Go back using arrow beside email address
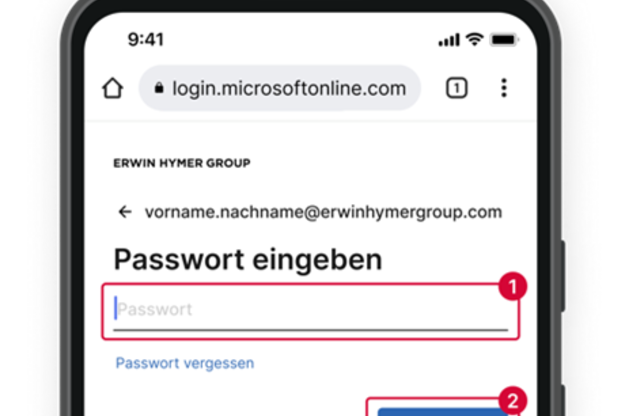Screen dimensions: 625x416 125,212
